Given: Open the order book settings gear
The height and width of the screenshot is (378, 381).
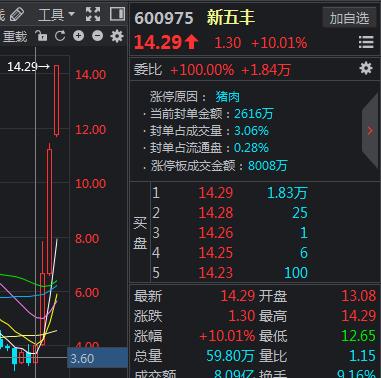Looking at the screenshot, I should point(366,68).
